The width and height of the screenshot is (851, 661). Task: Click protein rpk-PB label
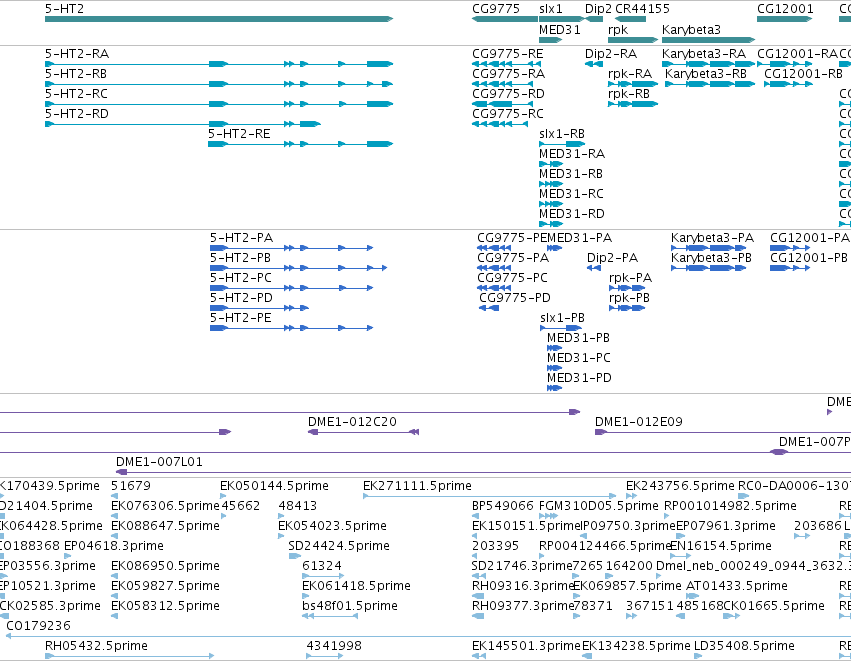click(x=630, y=298)
